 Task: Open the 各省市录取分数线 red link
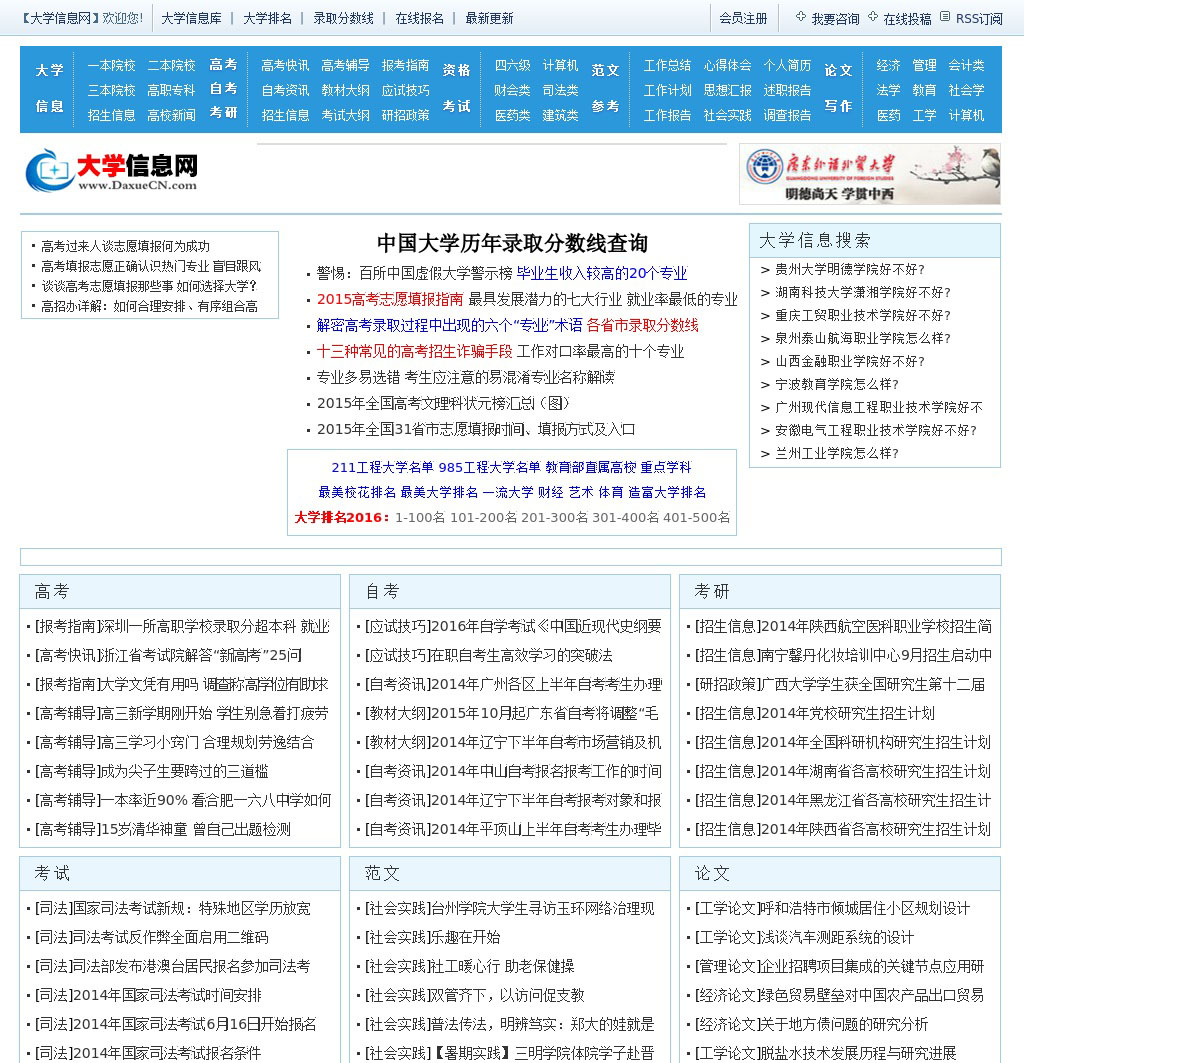(642, 325)
